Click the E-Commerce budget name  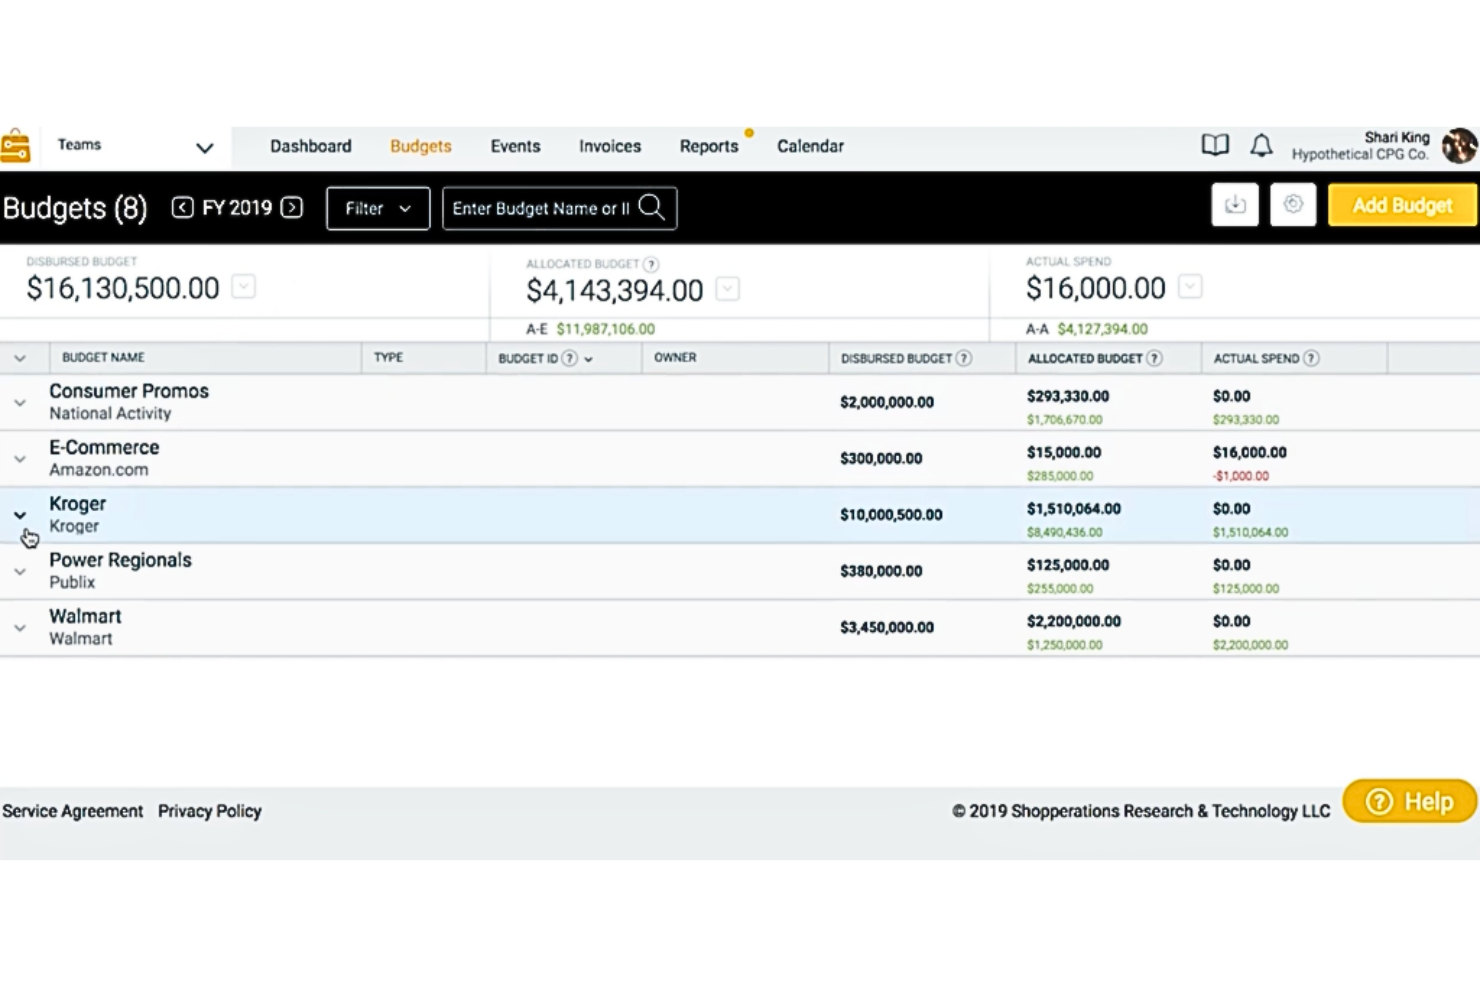click(104, 447)
